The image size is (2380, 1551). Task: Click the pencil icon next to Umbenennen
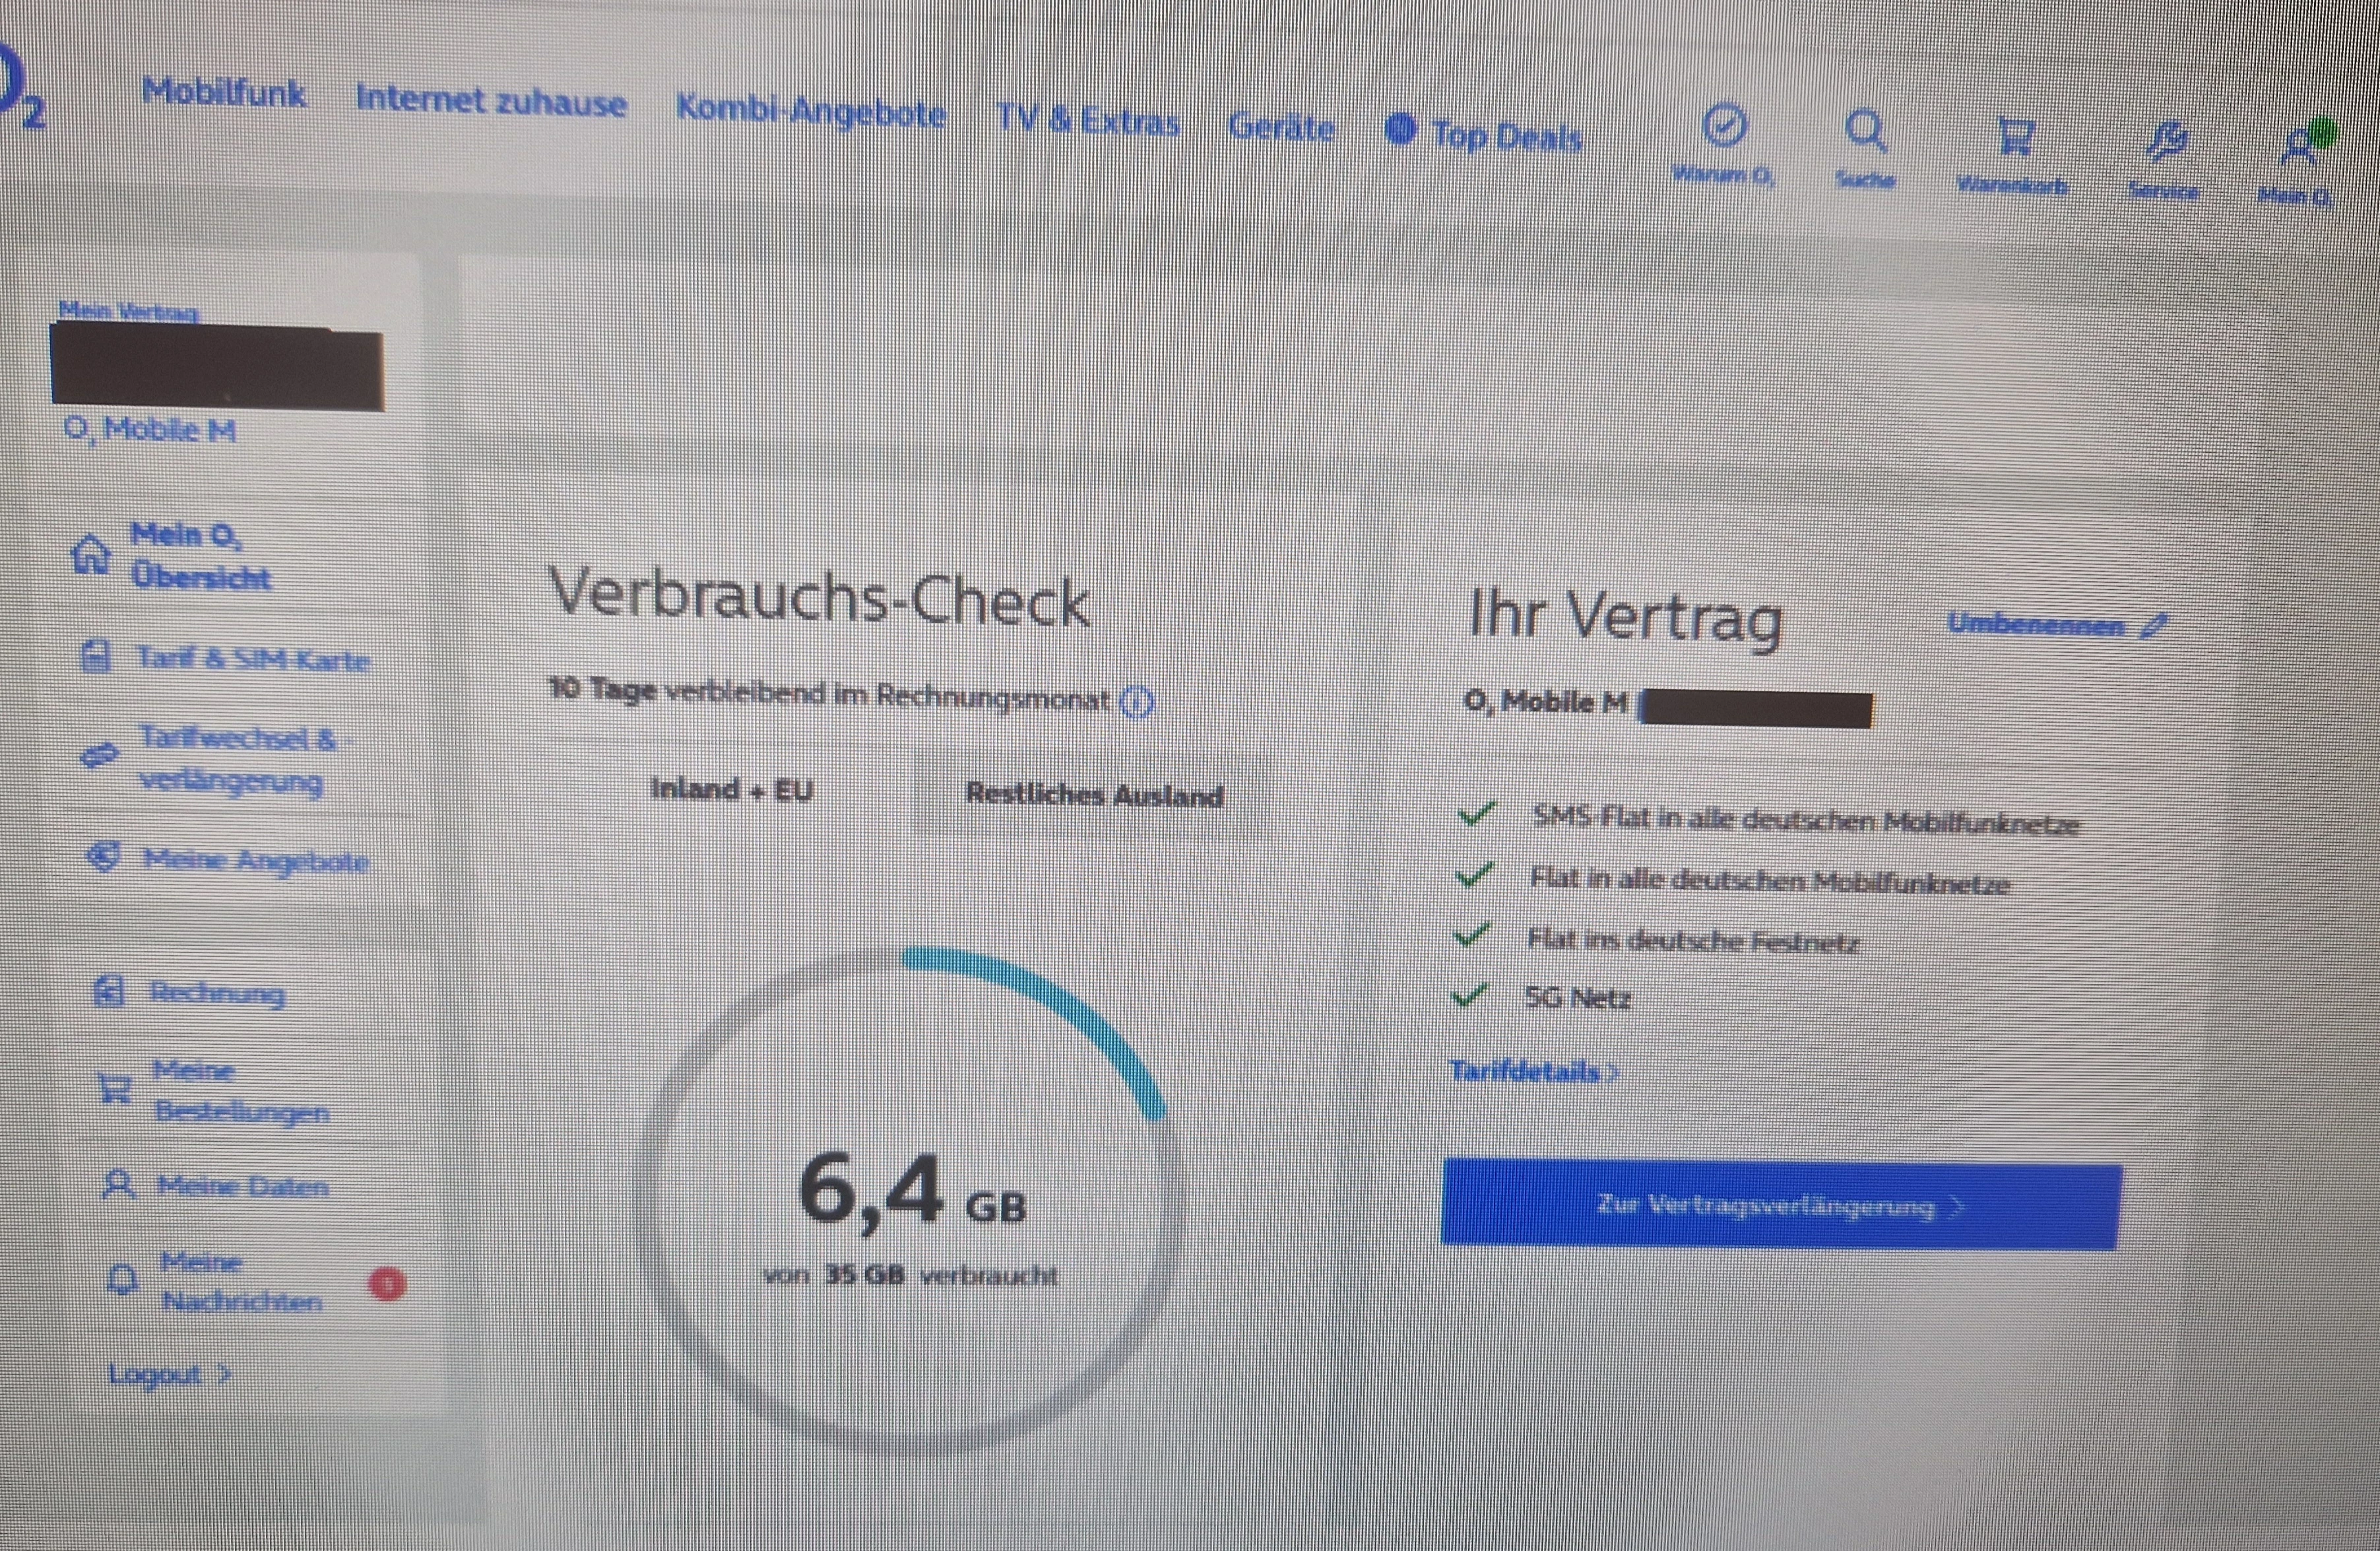[x=2155, y=627]
